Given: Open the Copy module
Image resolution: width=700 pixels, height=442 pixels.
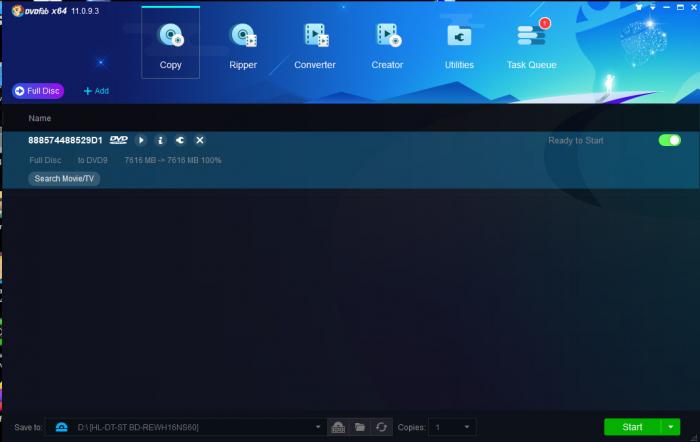Looking at the screenshot, I should (170, 43).
